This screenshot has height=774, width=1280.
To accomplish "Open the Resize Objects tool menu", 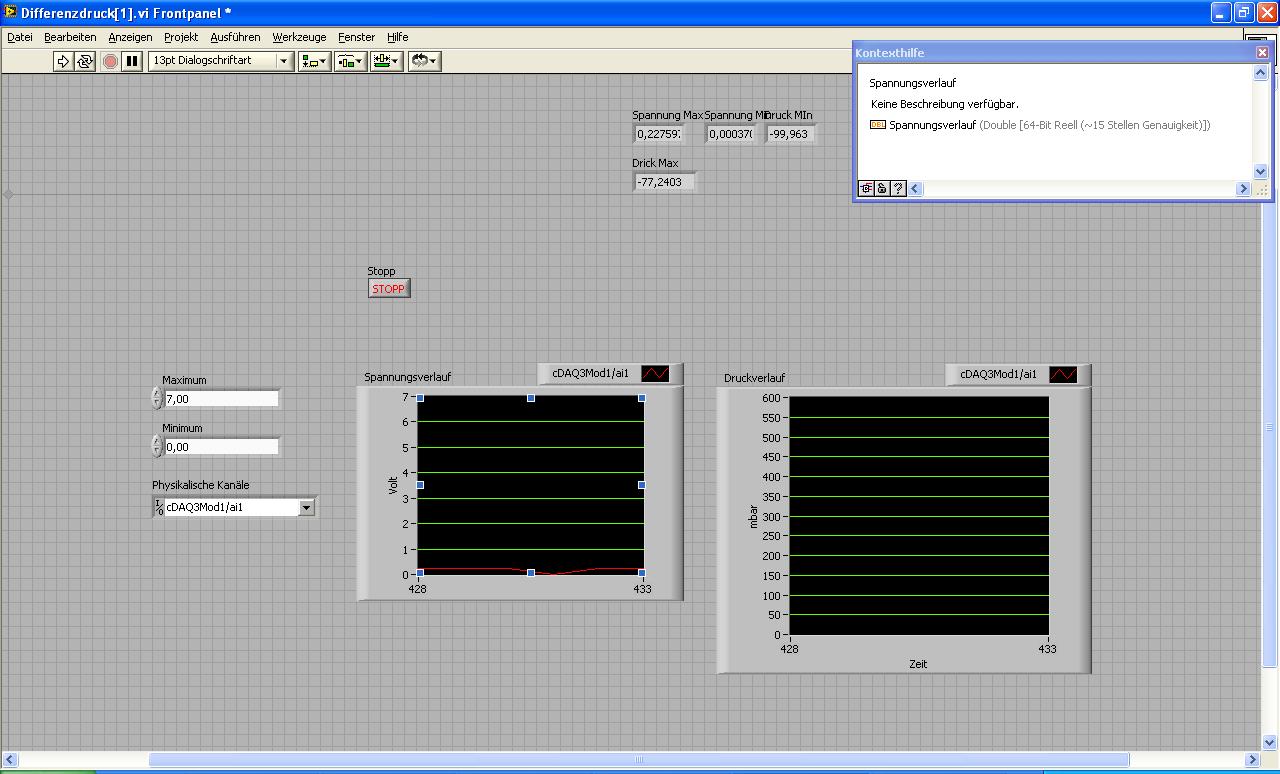I will tap(385, 61).
